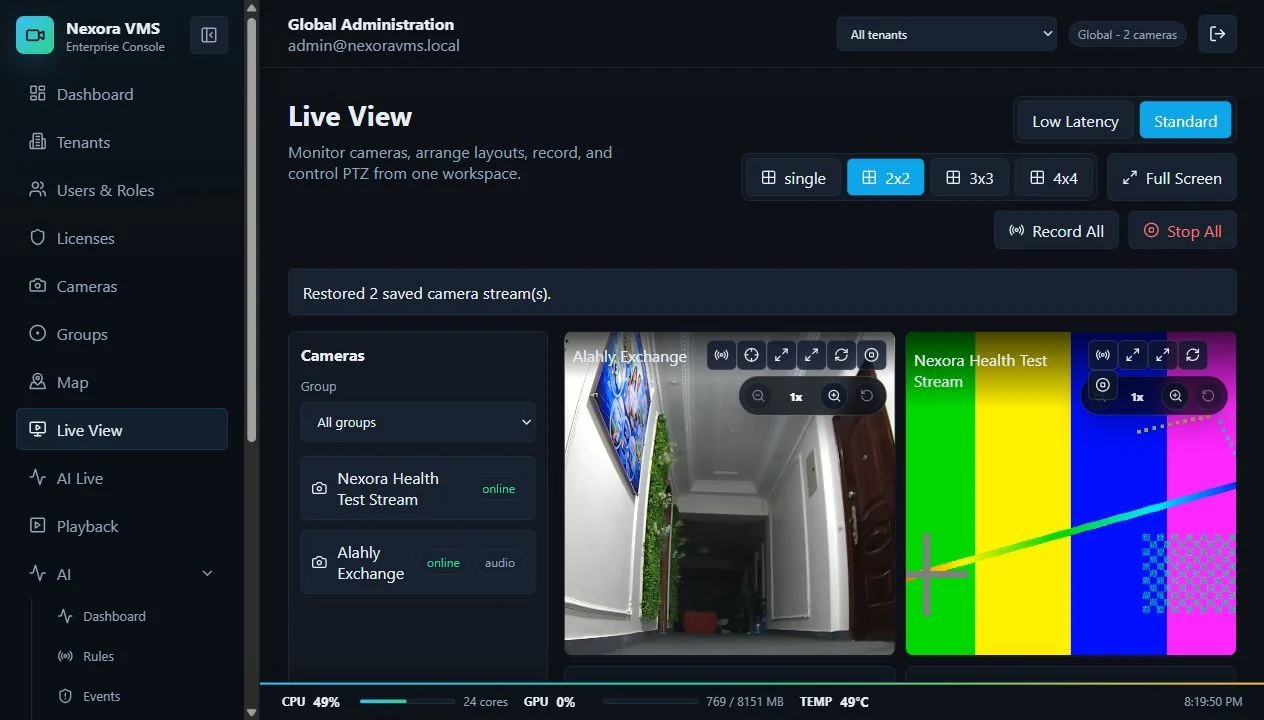Click the 'Global - 2 cameras' badge
The width and height of the screenshot is (1264, 720).
pyautogui.click(x=1127, y=34)
